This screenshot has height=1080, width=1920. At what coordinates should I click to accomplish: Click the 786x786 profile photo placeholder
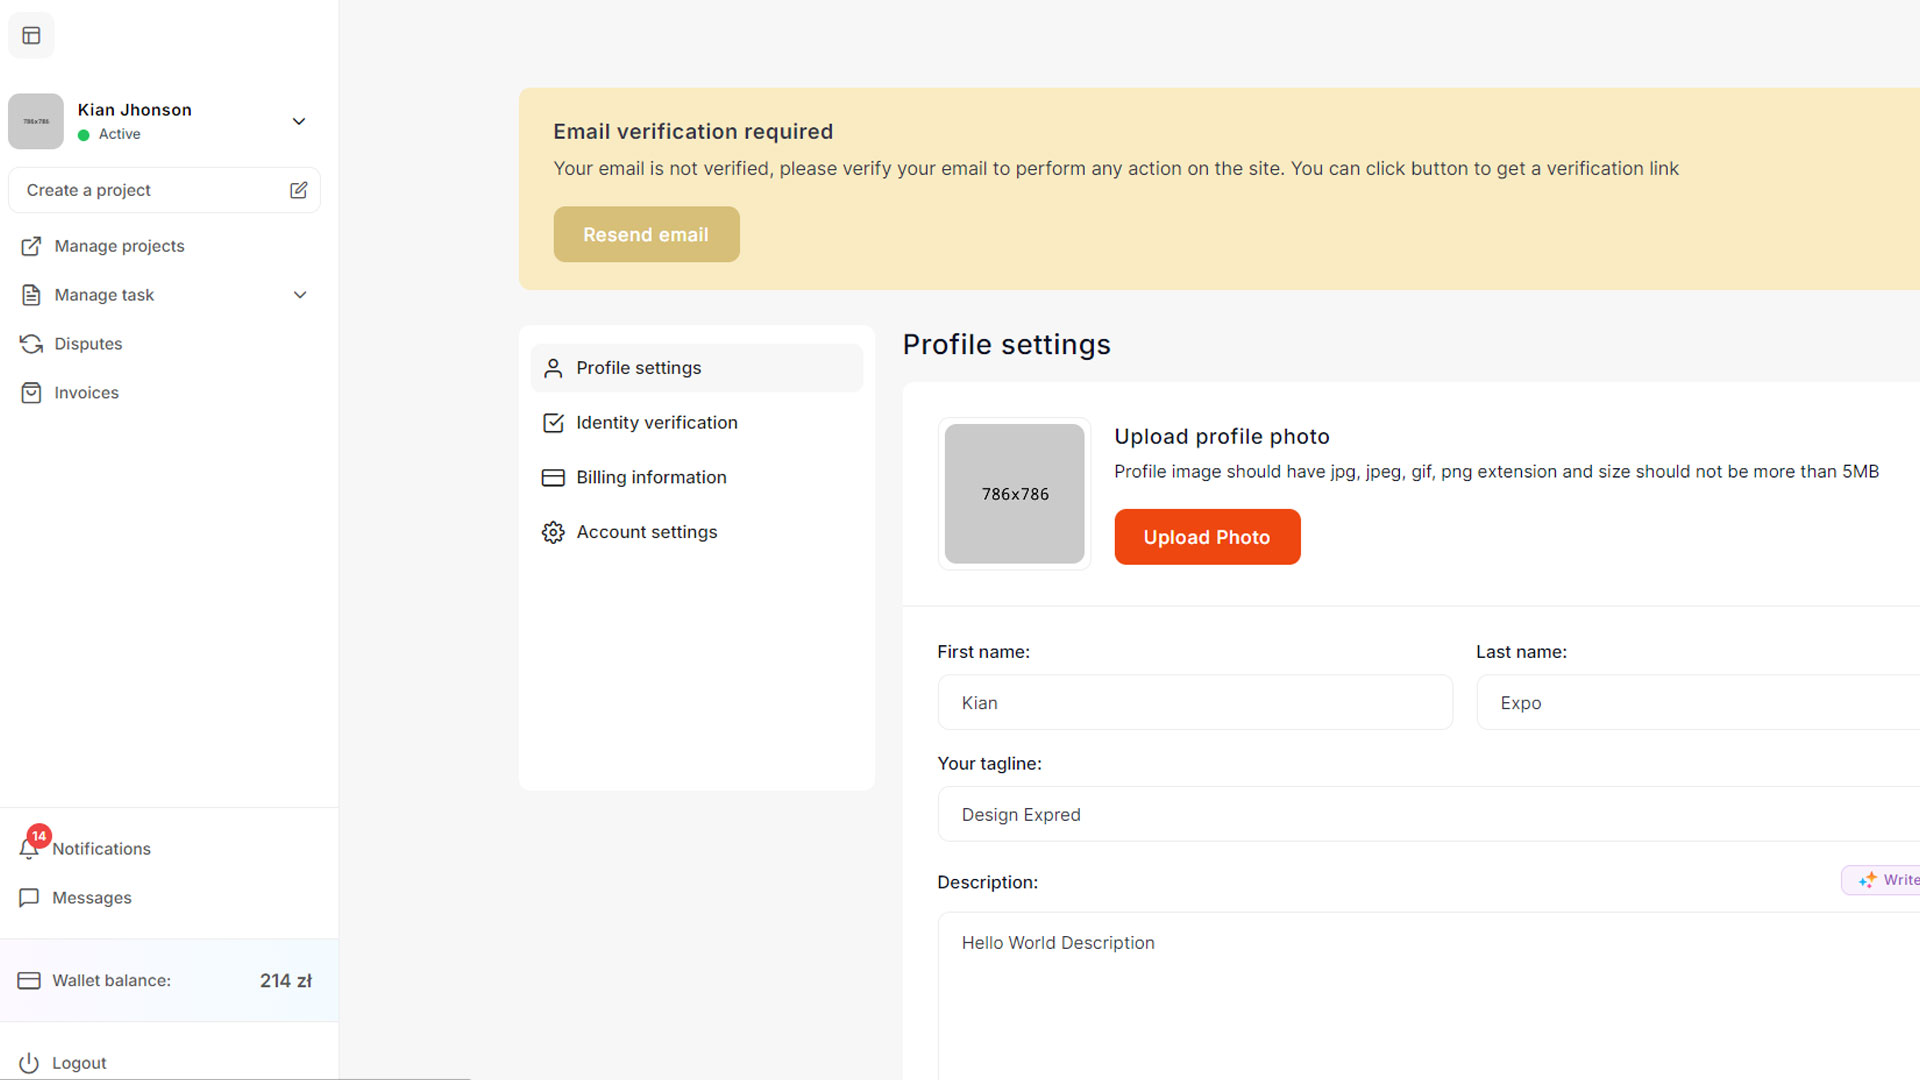click(x=1014, y=494)
